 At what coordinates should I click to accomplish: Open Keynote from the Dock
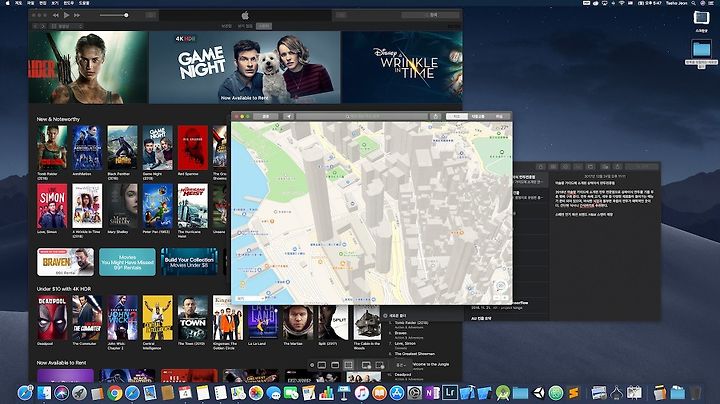pos(344,393)
